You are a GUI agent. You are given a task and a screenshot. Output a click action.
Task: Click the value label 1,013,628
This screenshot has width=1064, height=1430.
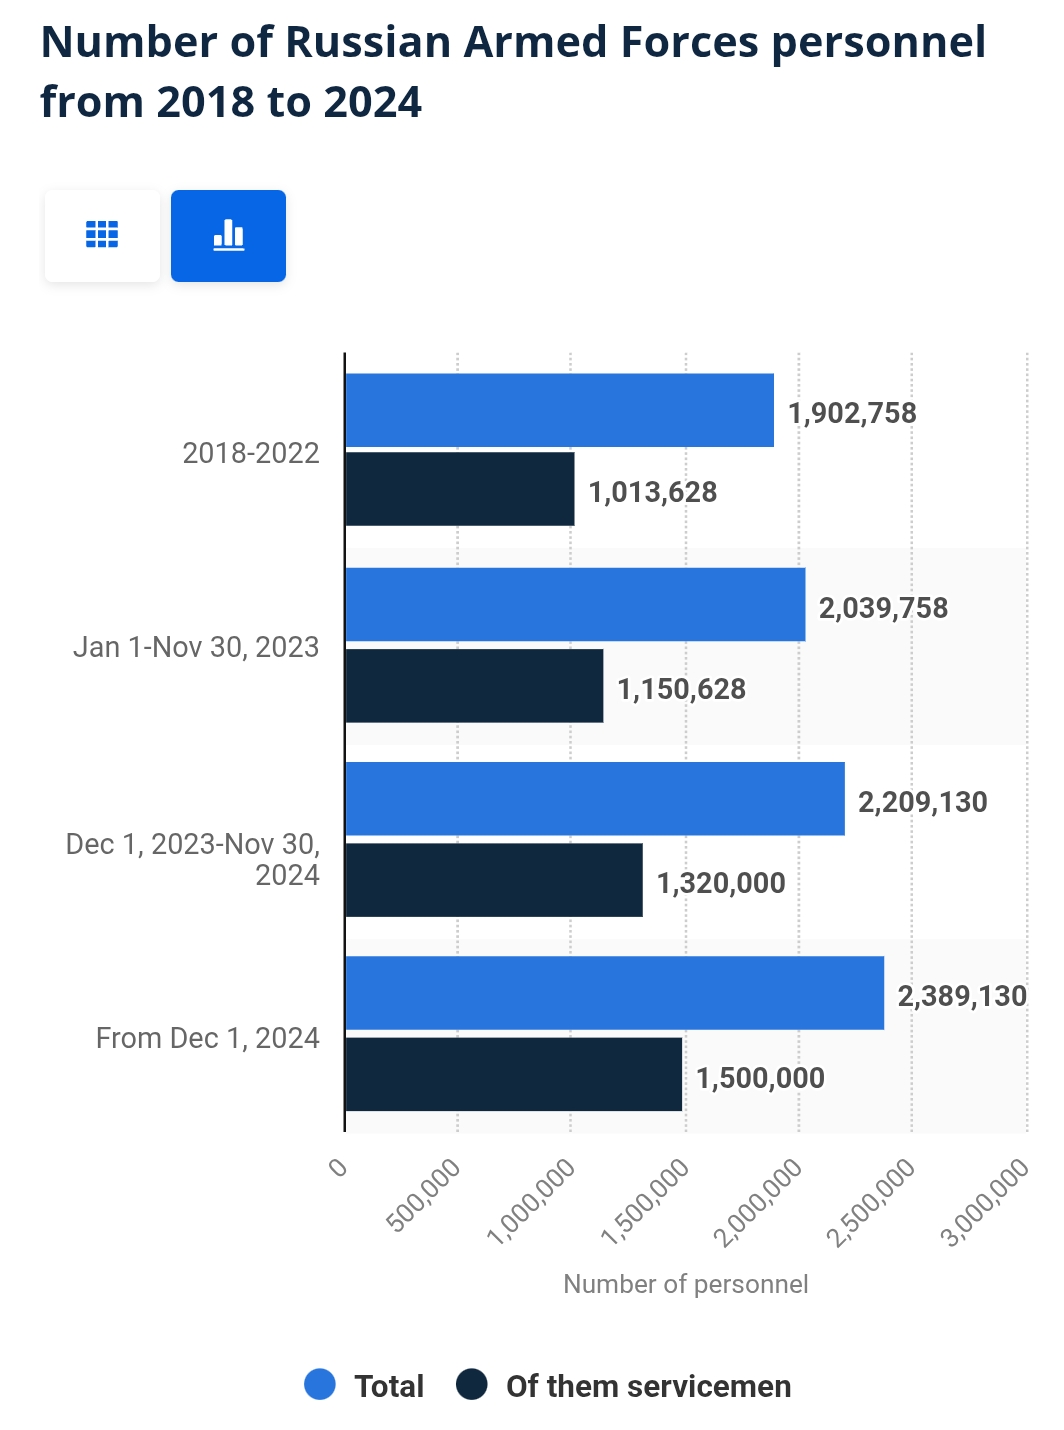click(x=653, y=492)
